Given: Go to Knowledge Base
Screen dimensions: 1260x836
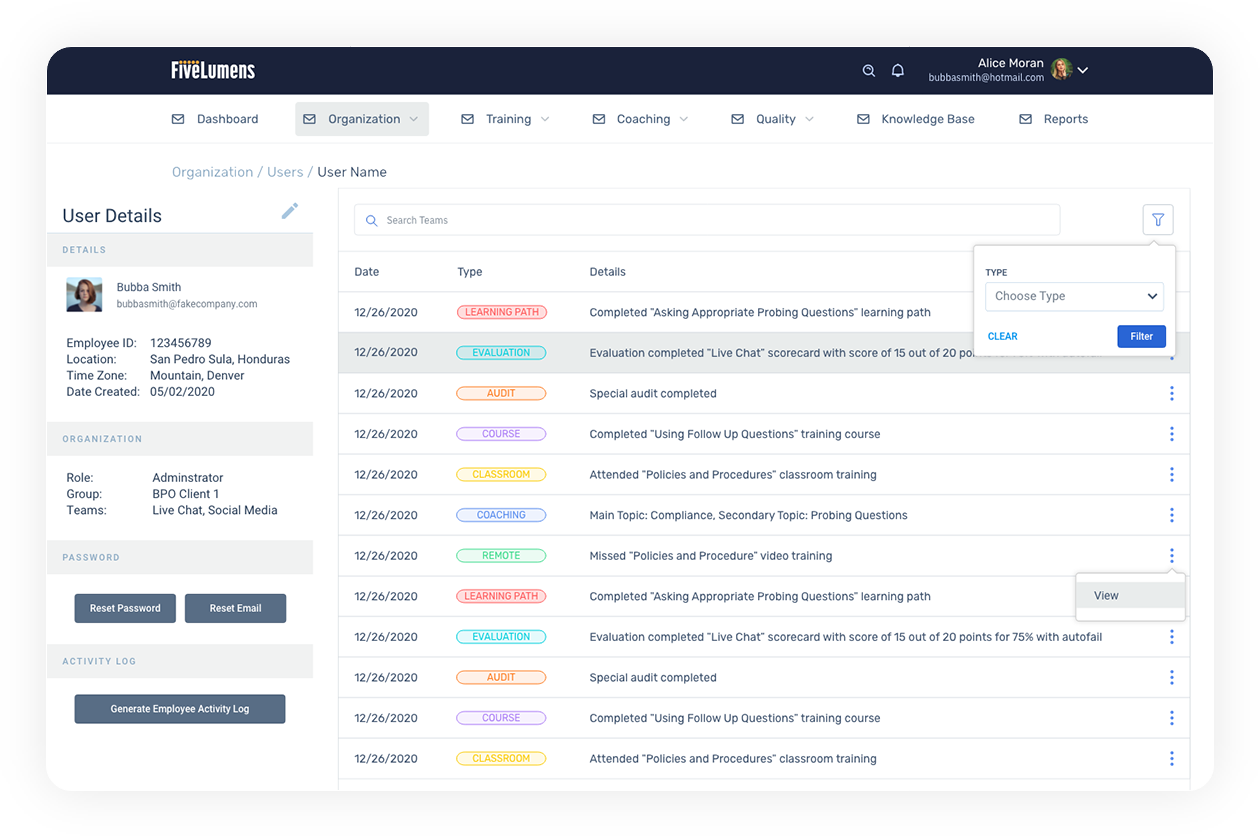Looking at the screenshot, I should pos(927,119).
